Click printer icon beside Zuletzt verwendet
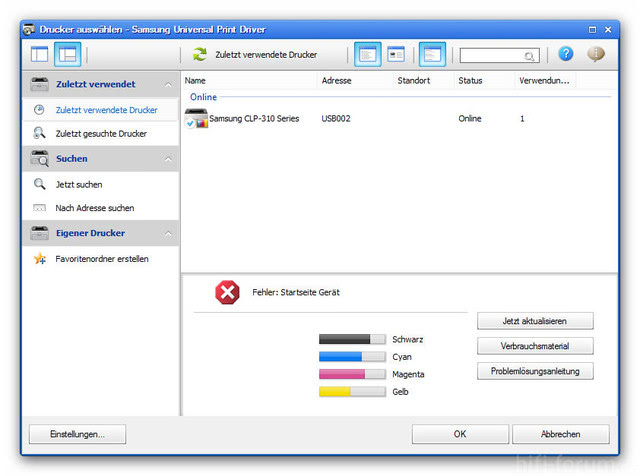Viewport: 640px width, 476px height. 40,85
